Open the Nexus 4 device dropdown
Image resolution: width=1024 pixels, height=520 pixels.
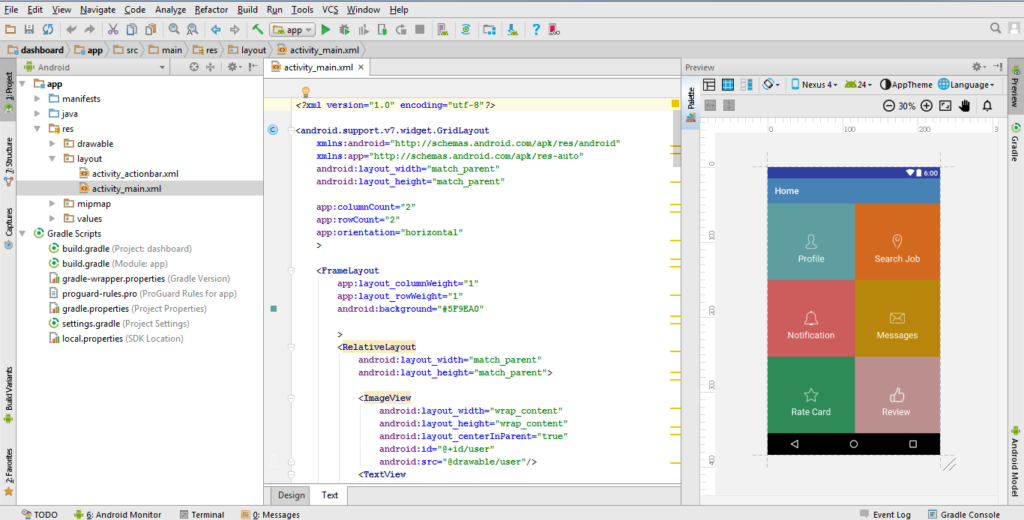click(x=815, y=85)
